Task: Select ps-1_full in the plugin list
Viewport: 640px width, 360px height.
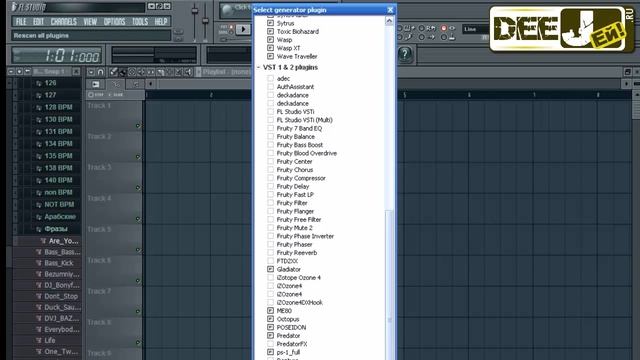Action: [288, 352]
